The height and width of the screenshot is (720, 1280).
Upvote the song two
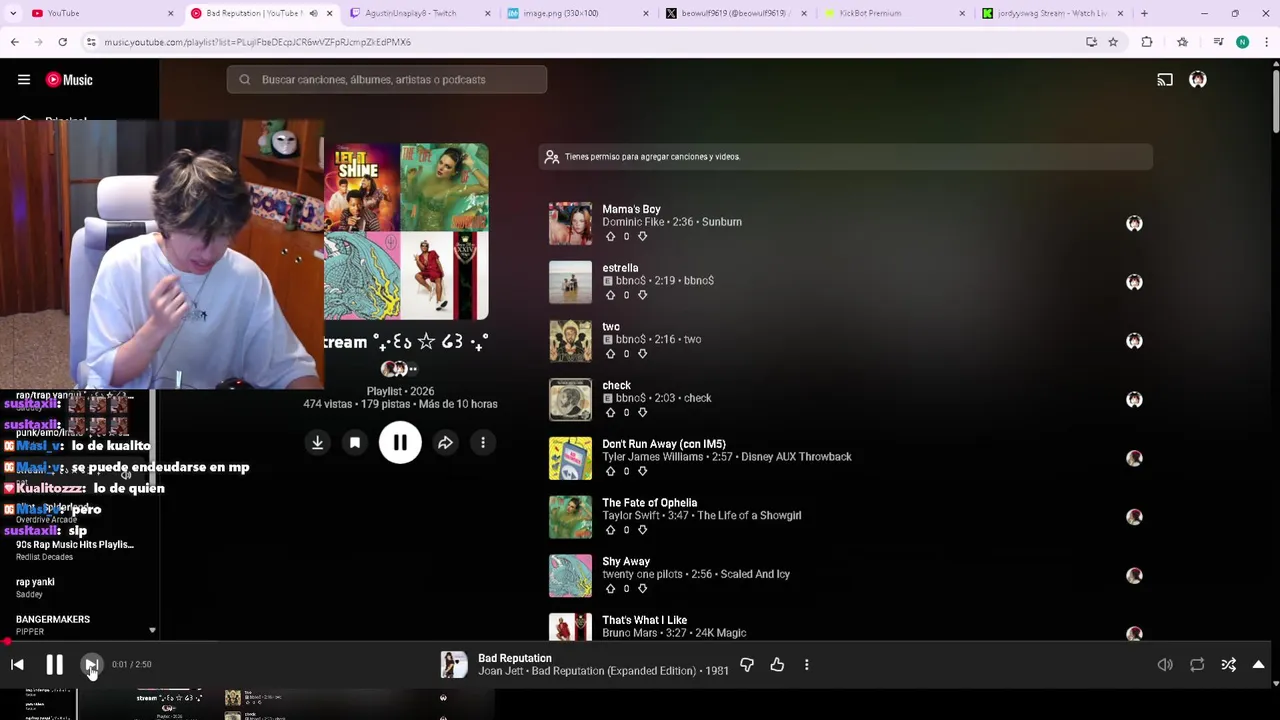(610, 354)
